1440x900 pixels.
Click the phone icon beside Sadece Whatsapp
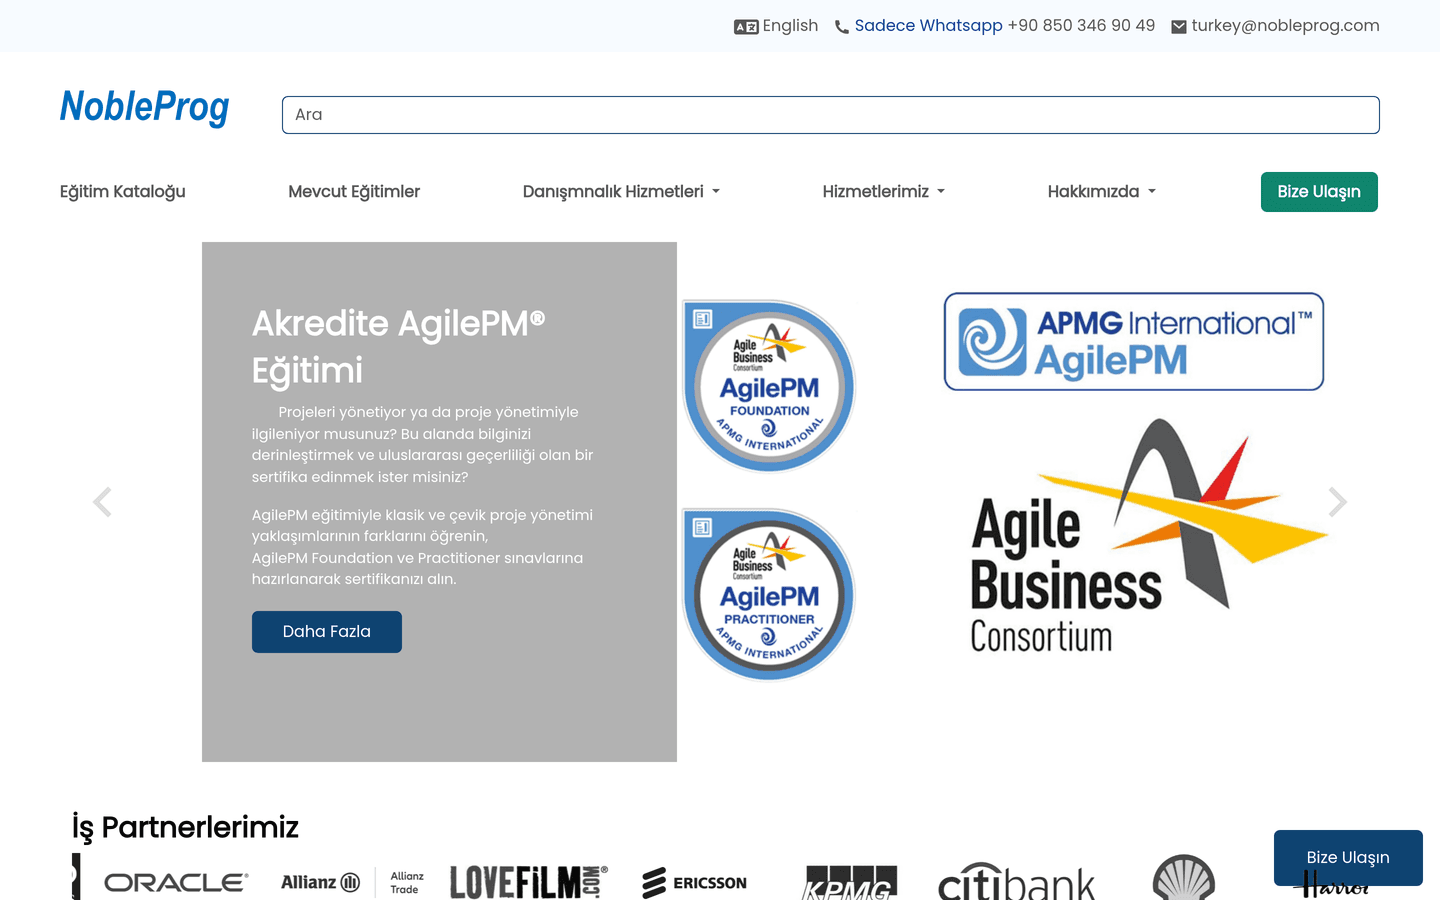[842, 27]
